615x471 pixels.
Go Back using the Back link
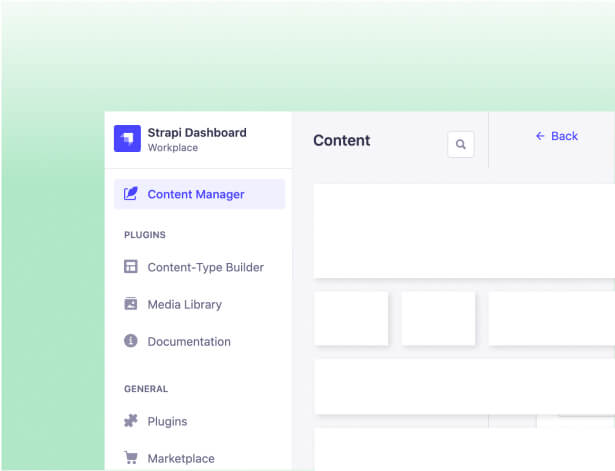(557, 136)
